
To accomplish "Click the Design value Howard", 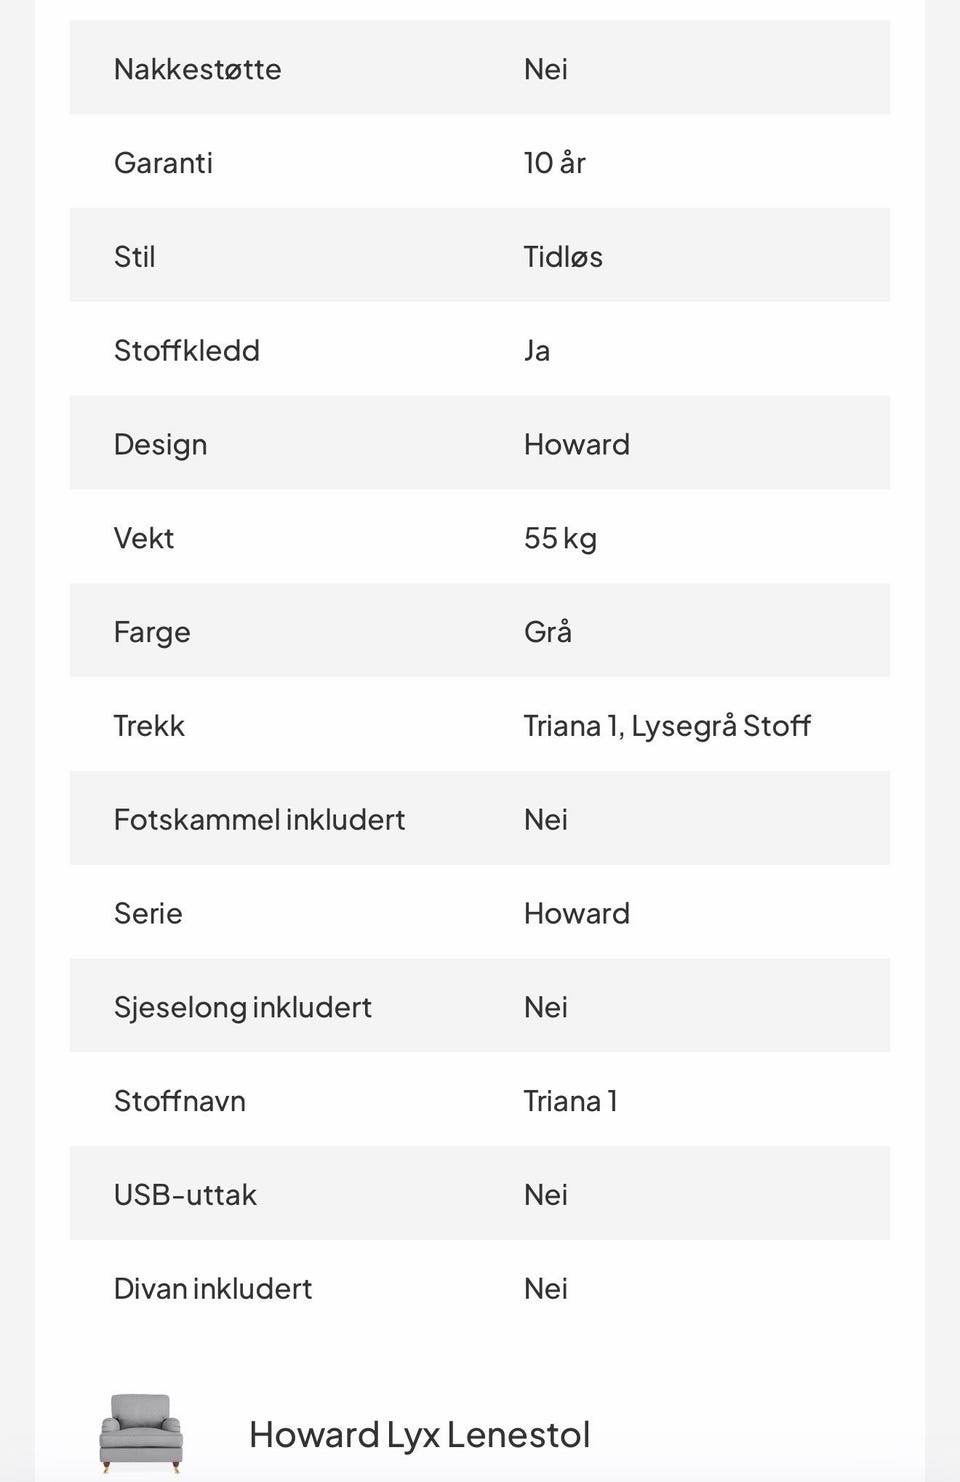I will (577, 444).
